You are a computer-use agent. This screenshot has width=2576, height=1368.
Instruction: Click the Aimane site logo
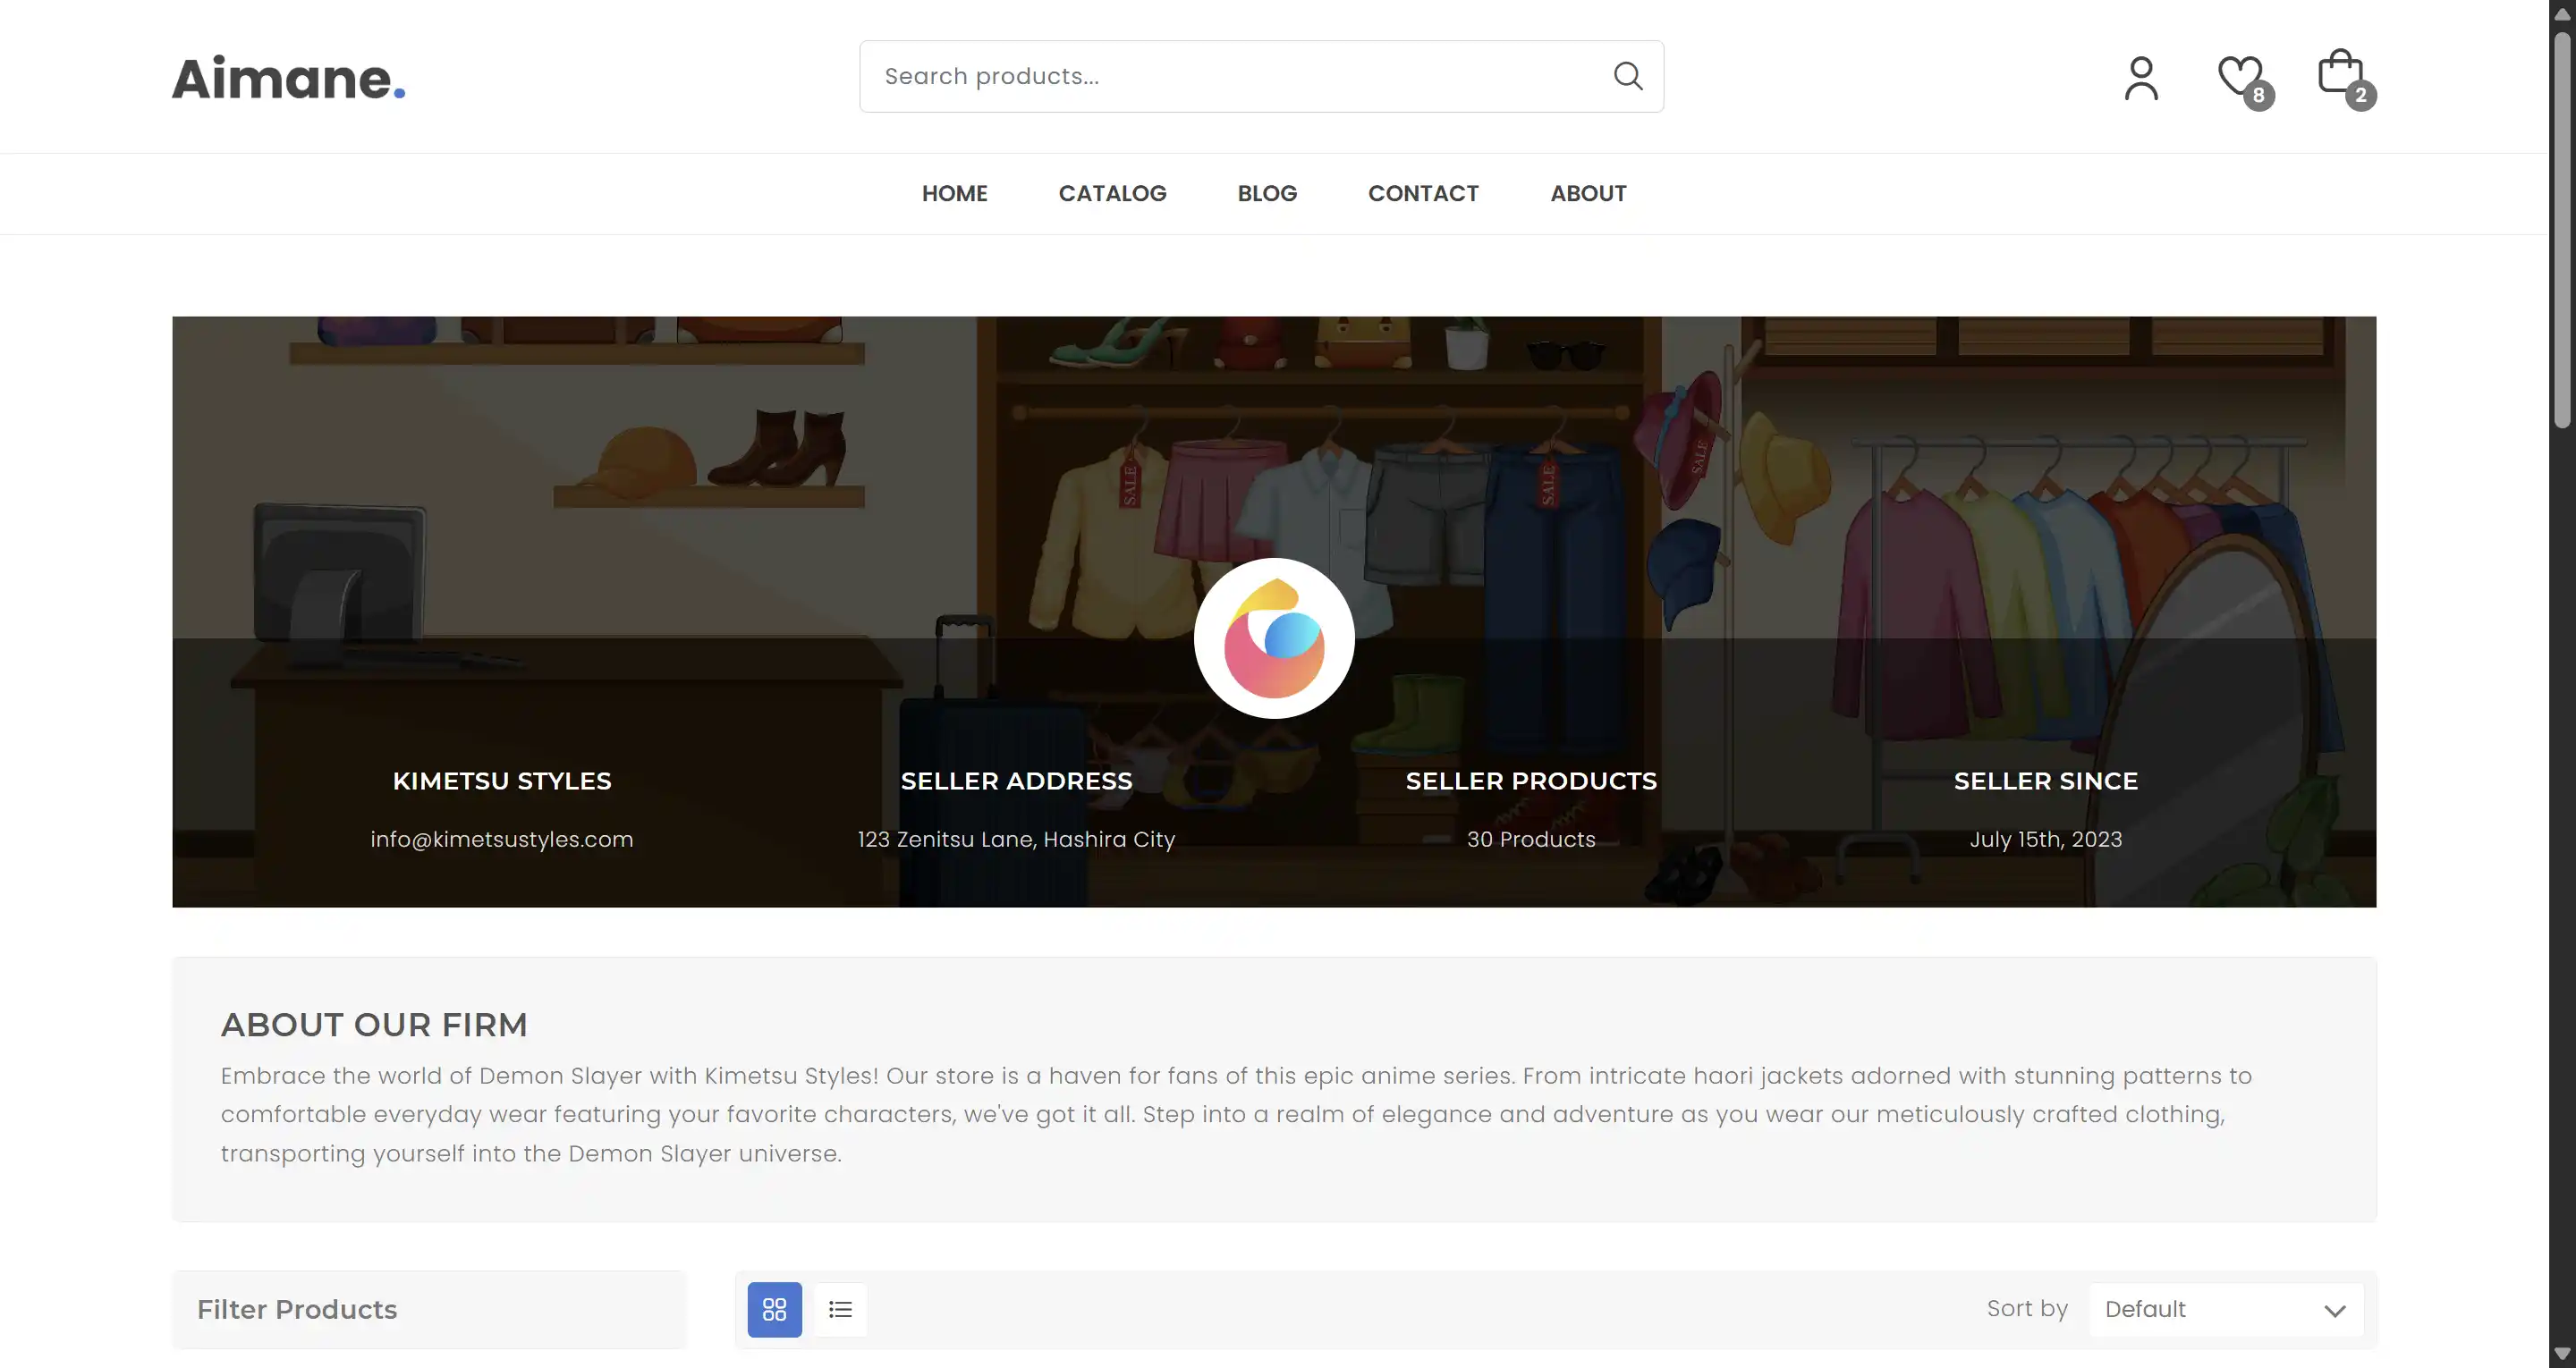pyautogui.click(x=288, y=78)
